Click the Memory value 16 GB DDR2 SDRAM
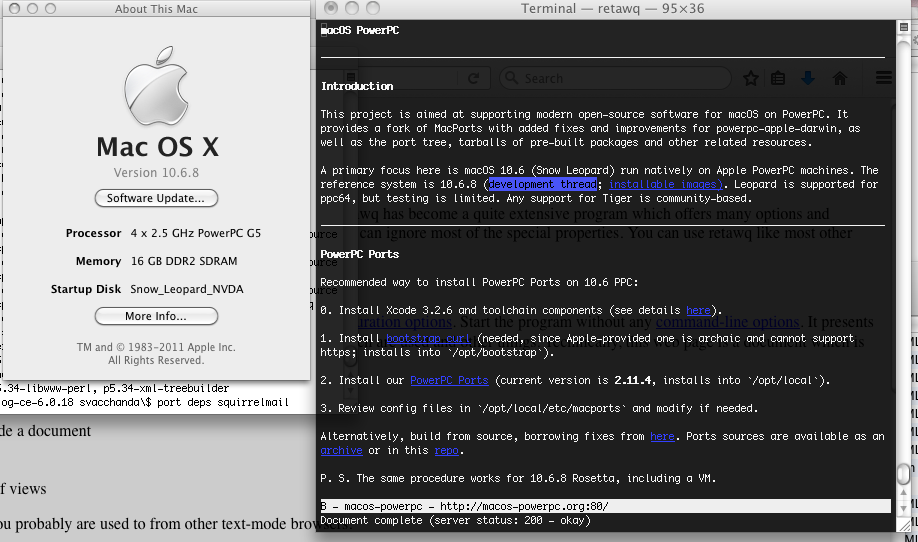 click(x=184, y=261)
